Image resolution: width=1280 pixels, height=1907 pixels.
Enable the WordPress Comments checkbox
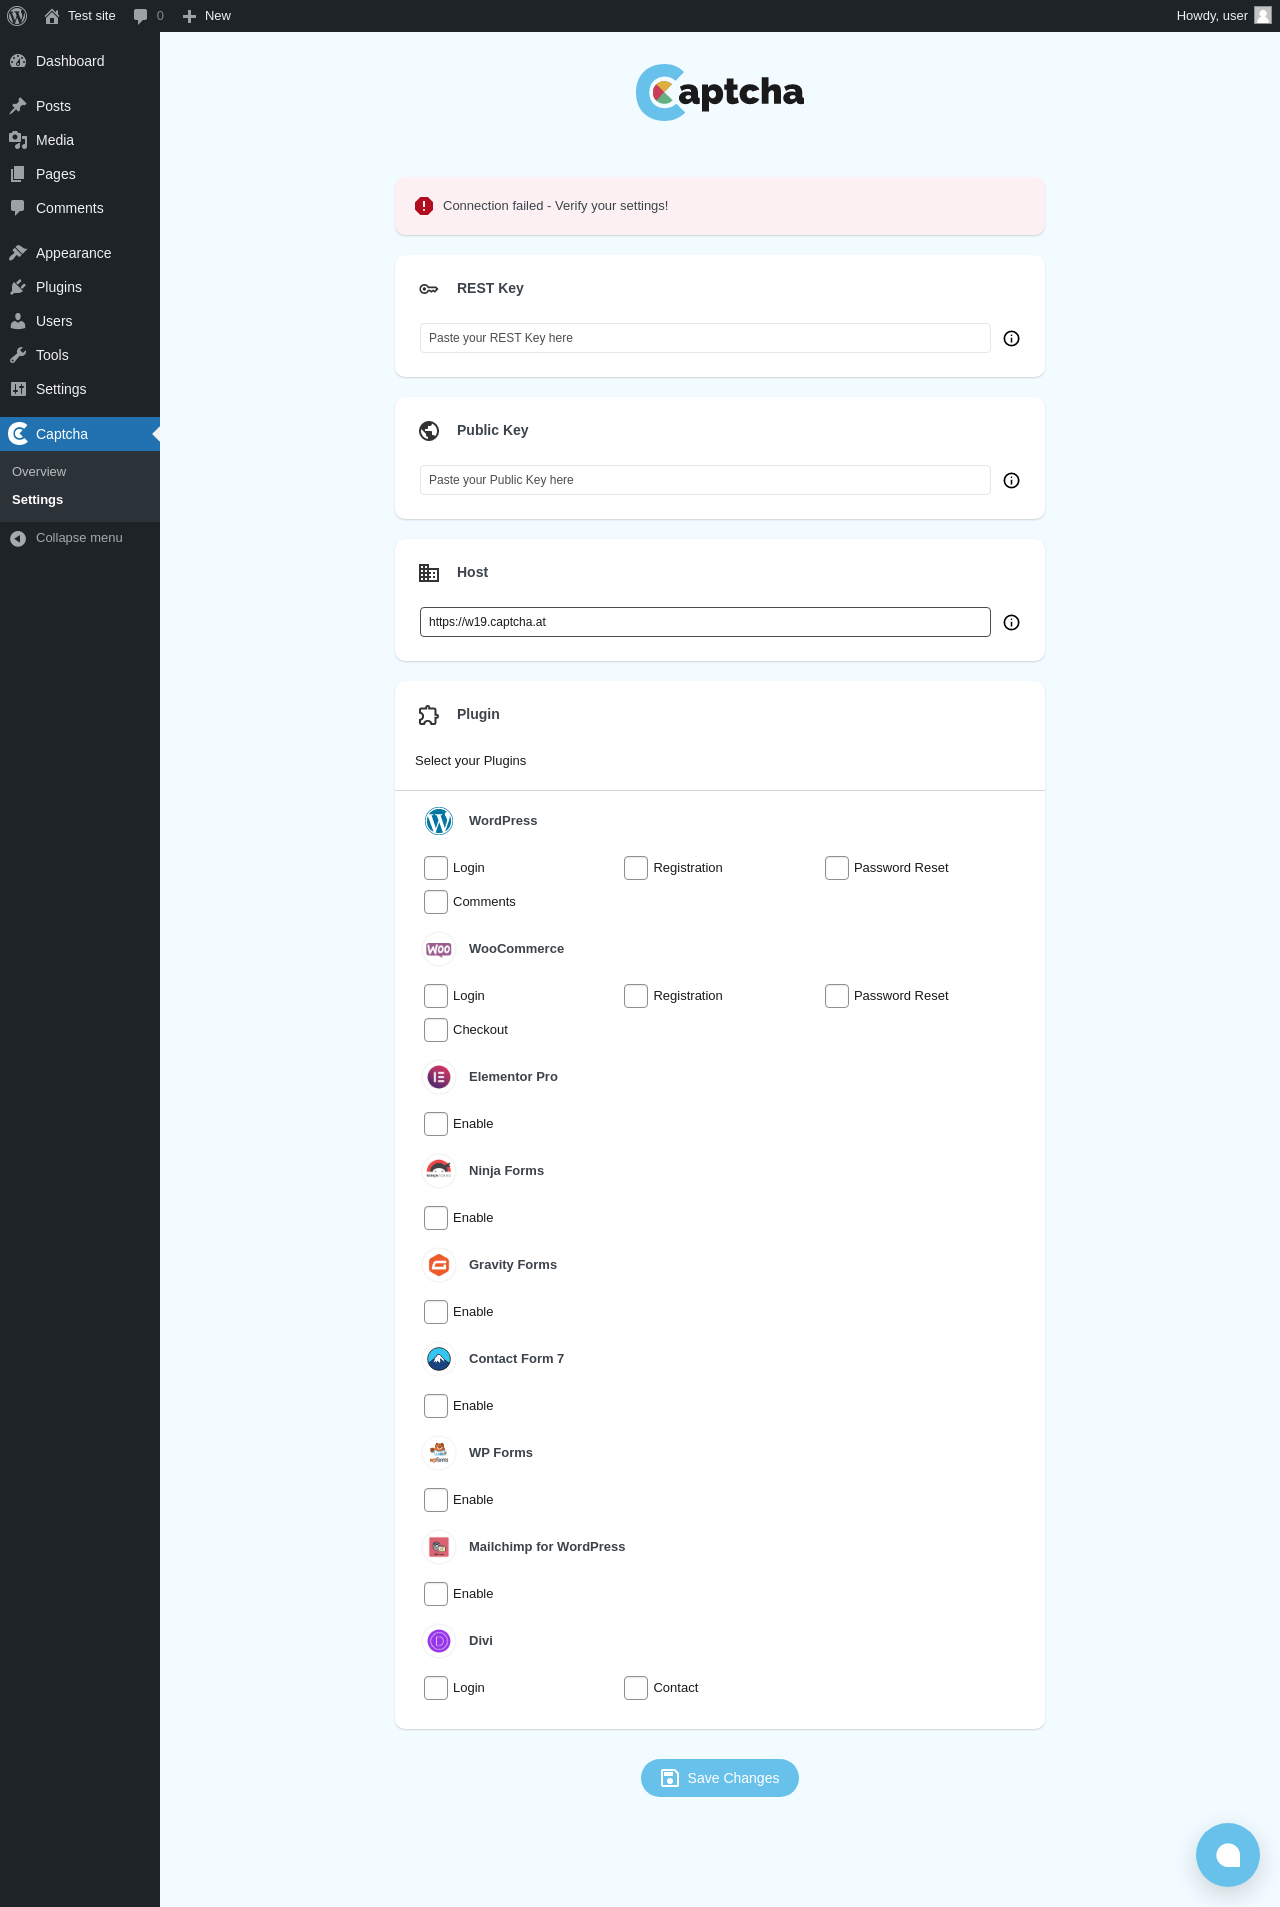pos(436,902)
